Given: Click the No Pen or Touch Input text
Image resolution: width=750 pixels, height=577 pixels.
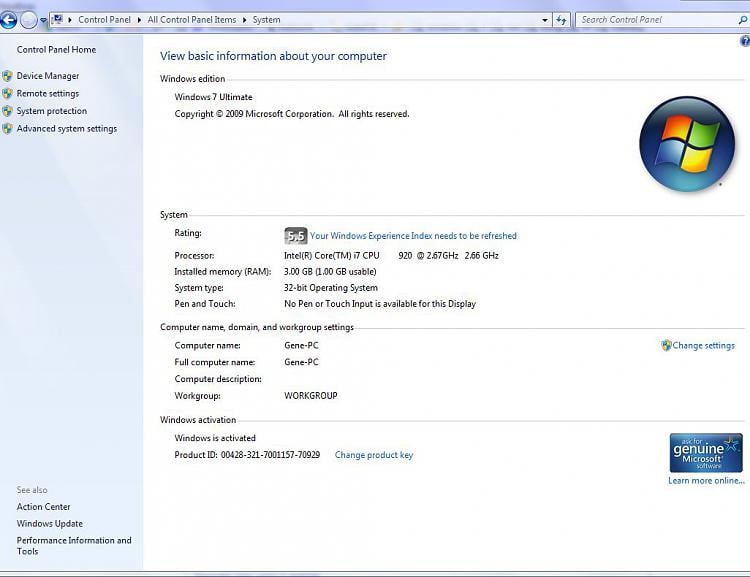Looking at the screenshot, I should coord(380,304).
